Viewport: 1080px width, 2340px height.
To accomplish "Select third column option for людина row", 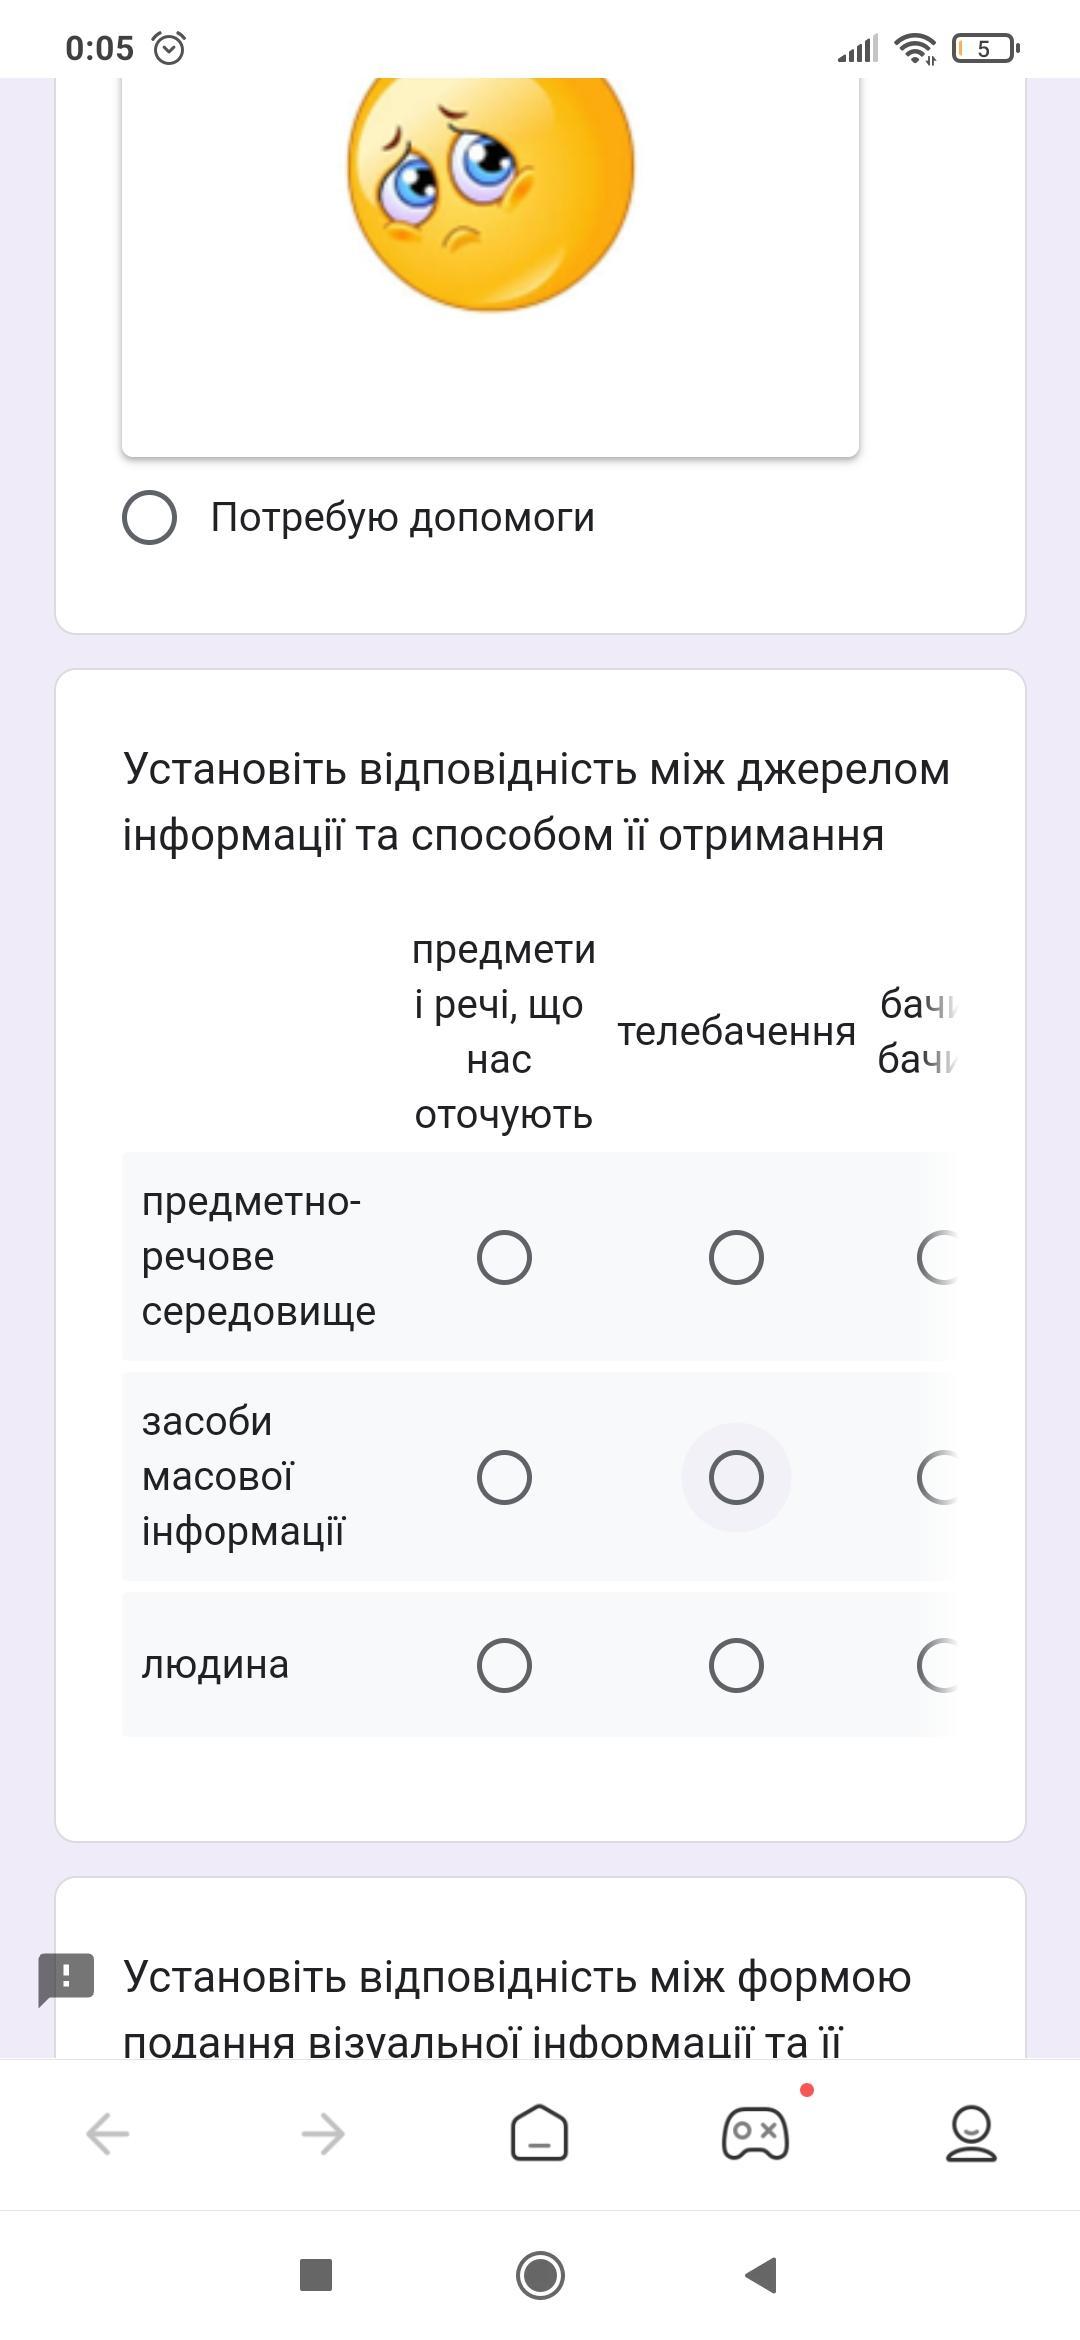I will (x=938, y=1665).
